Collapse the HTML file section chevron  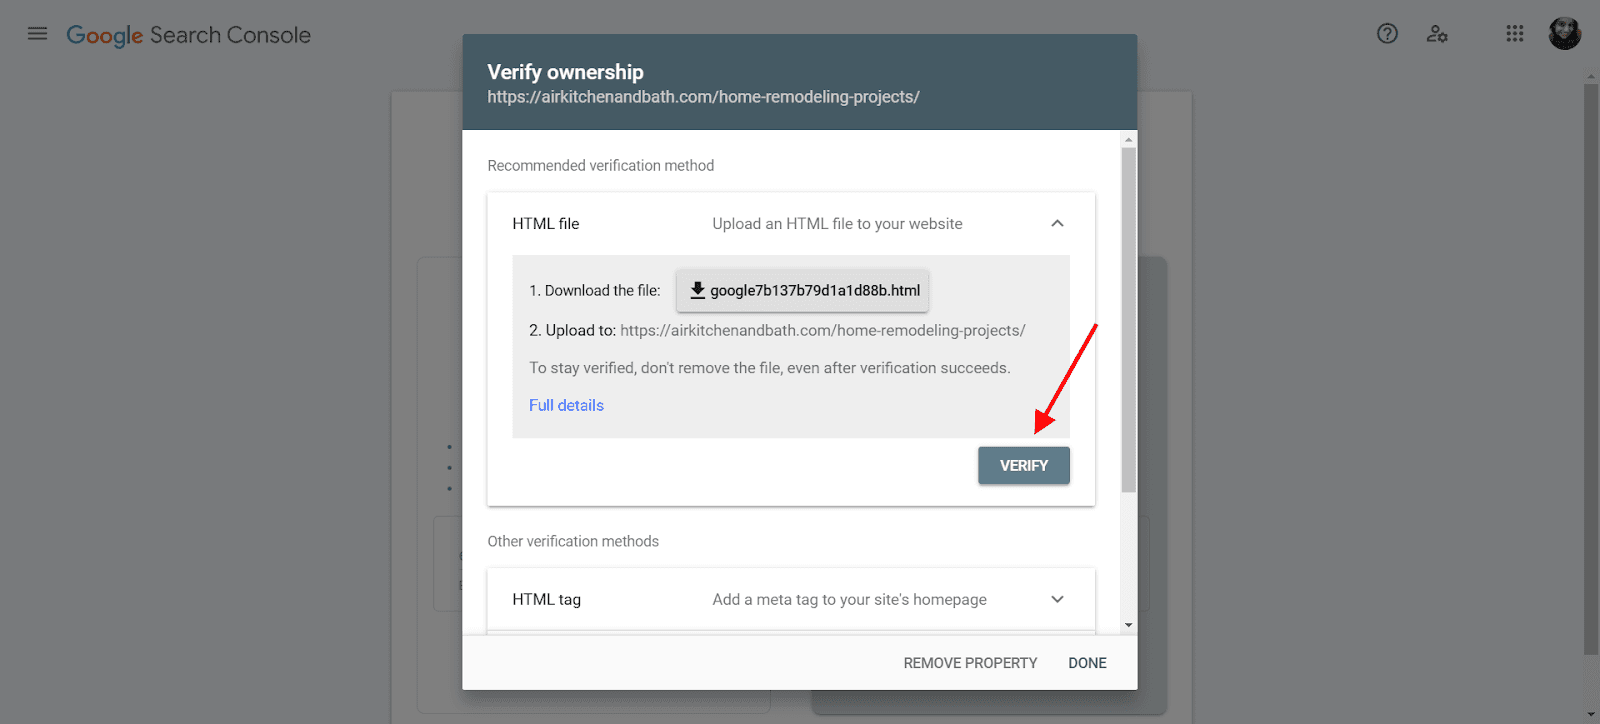pos(1057,224)
